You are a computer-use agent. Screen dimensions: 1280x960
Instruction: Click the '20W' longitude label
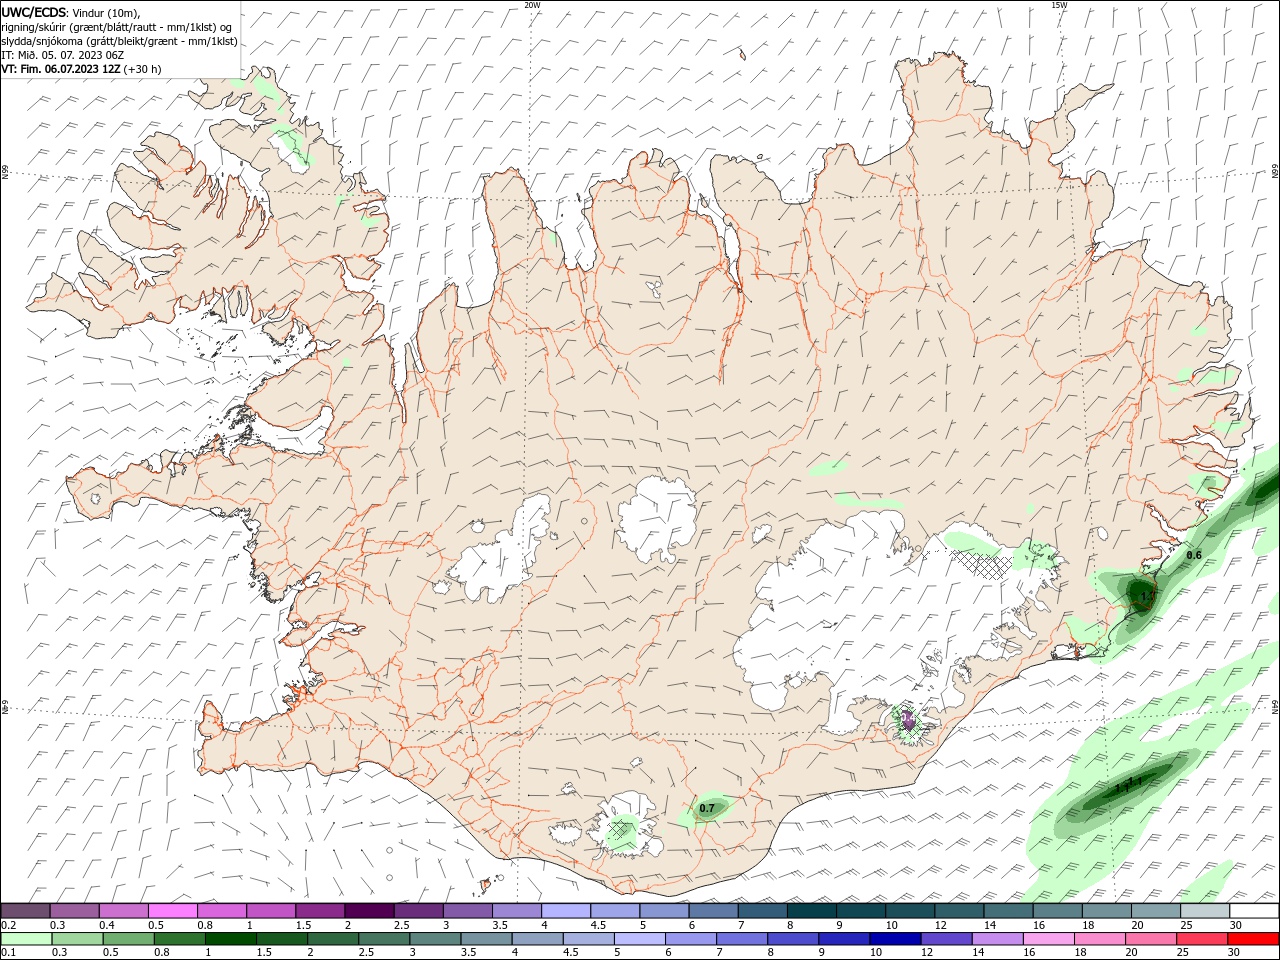(x=532, y=5)
